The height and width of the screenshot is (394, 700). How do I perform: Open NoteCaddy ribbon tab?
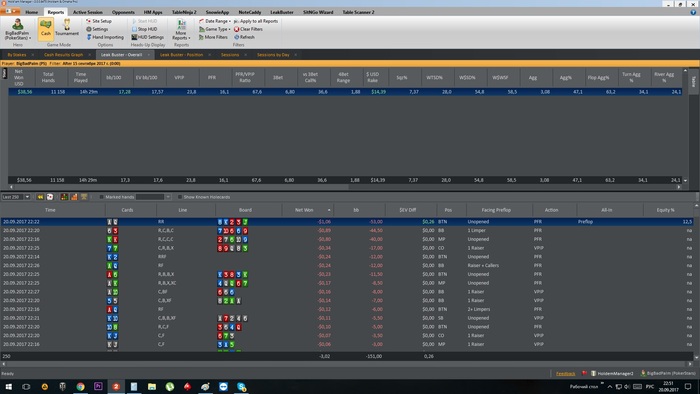[250, 12]
